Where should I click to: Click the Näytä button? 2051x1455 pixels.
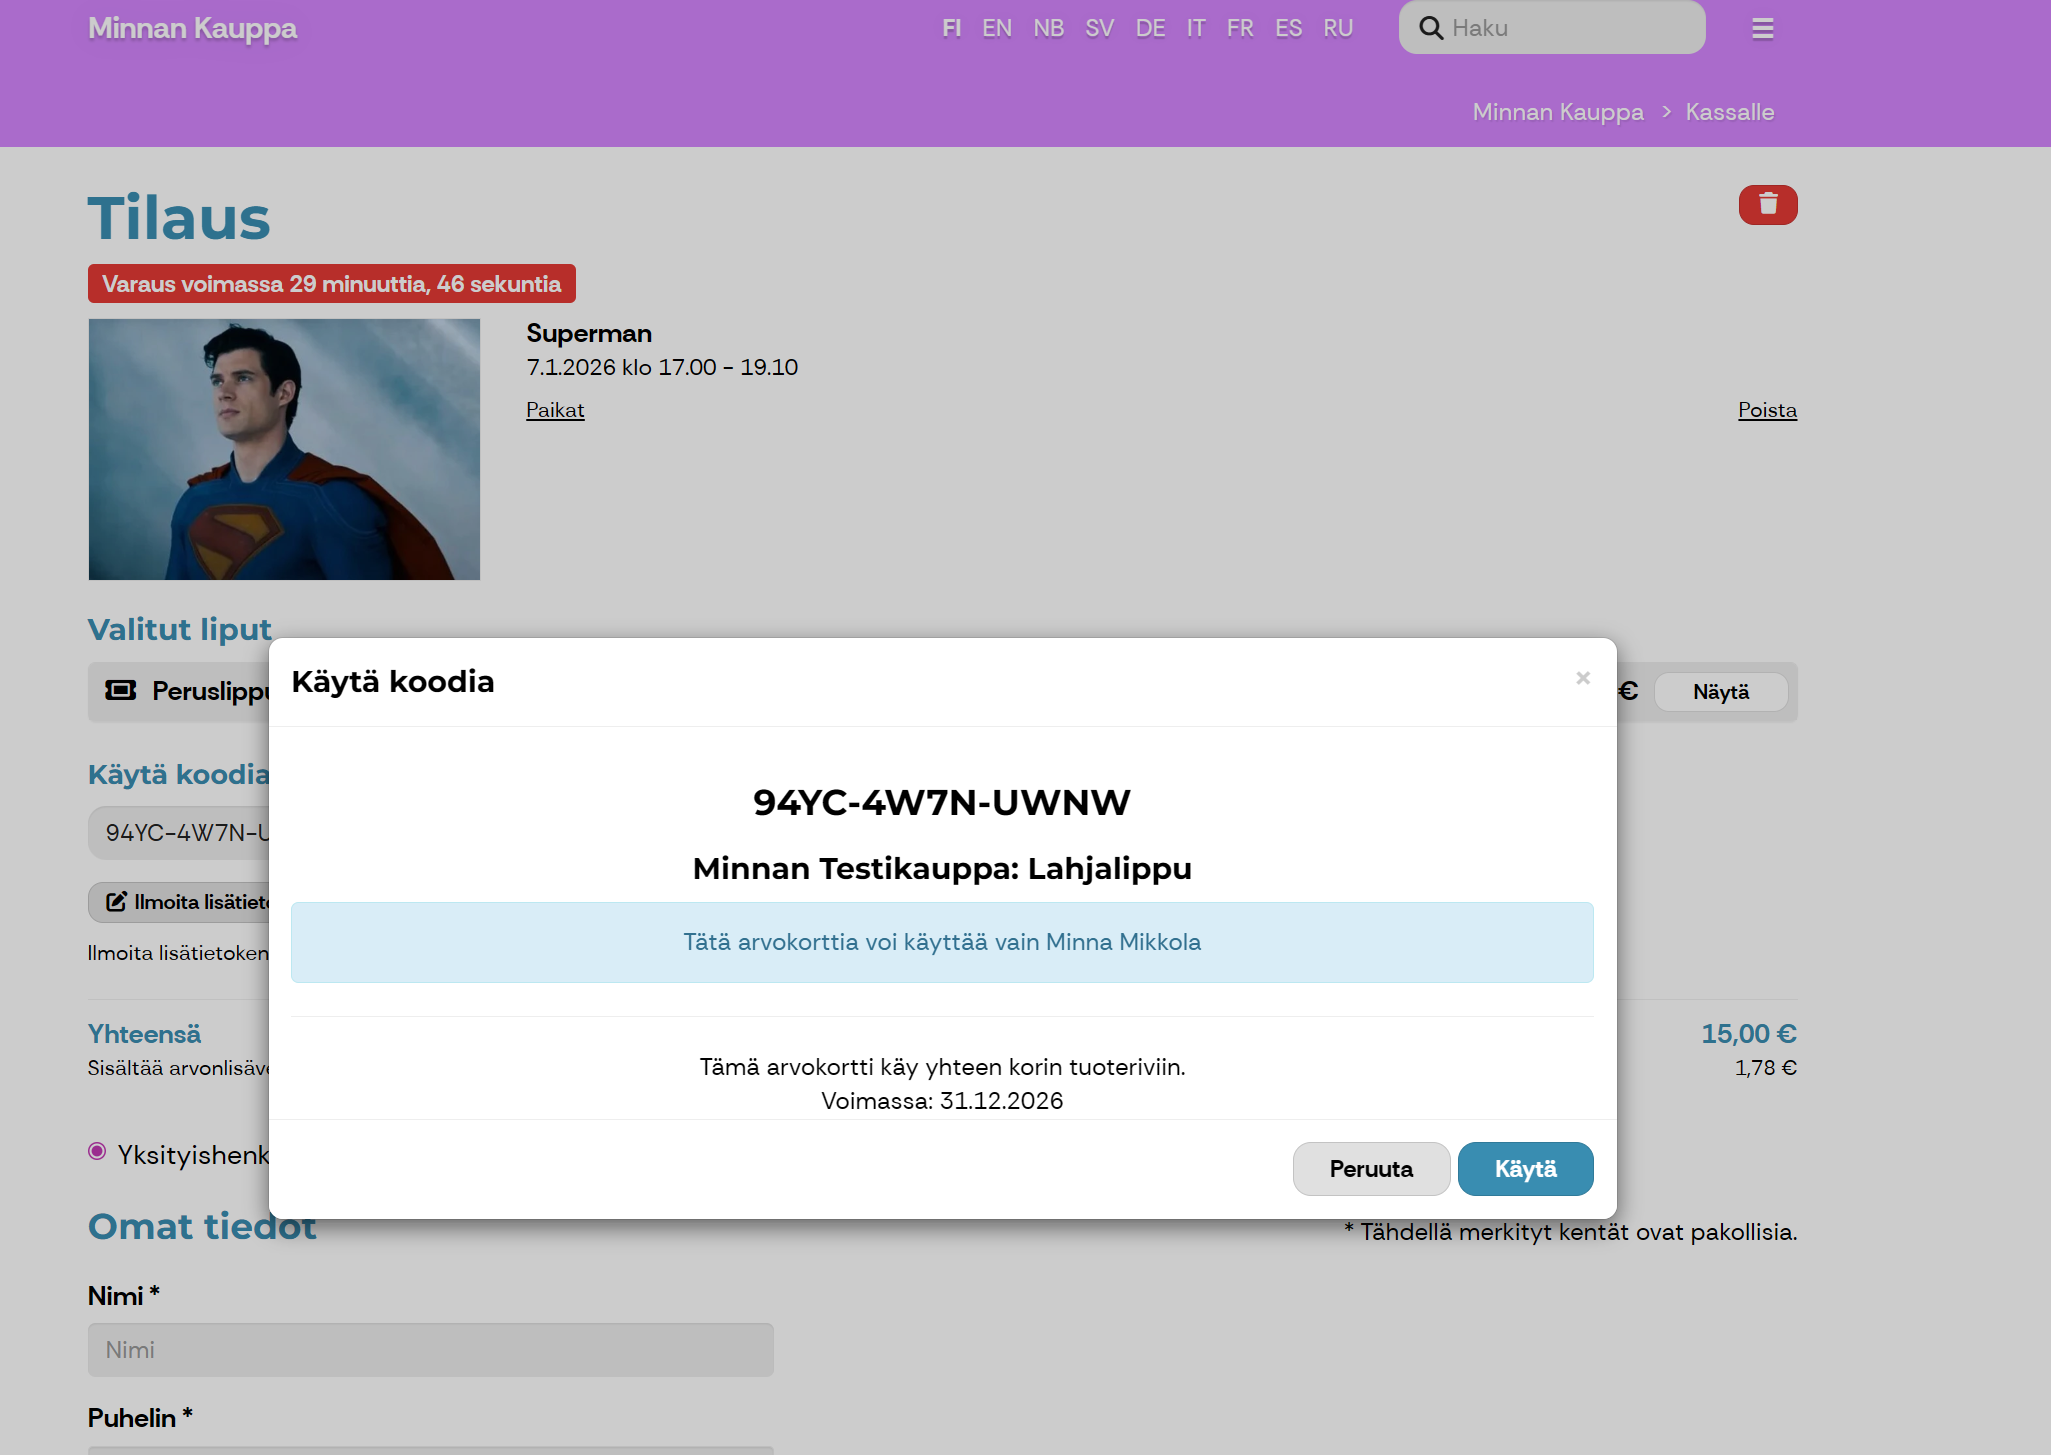[1720, 692]
